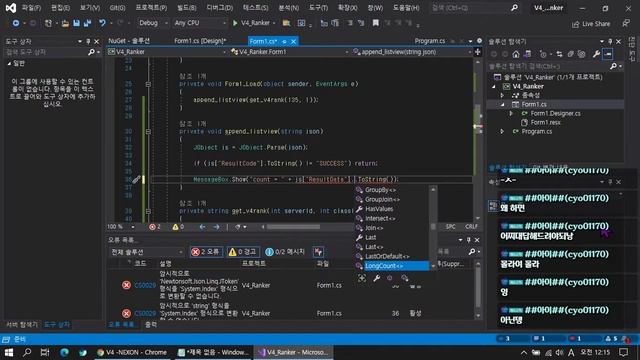Open the error list scope dropdown
This screenshot has width=640, height=360.
point(147,252)
